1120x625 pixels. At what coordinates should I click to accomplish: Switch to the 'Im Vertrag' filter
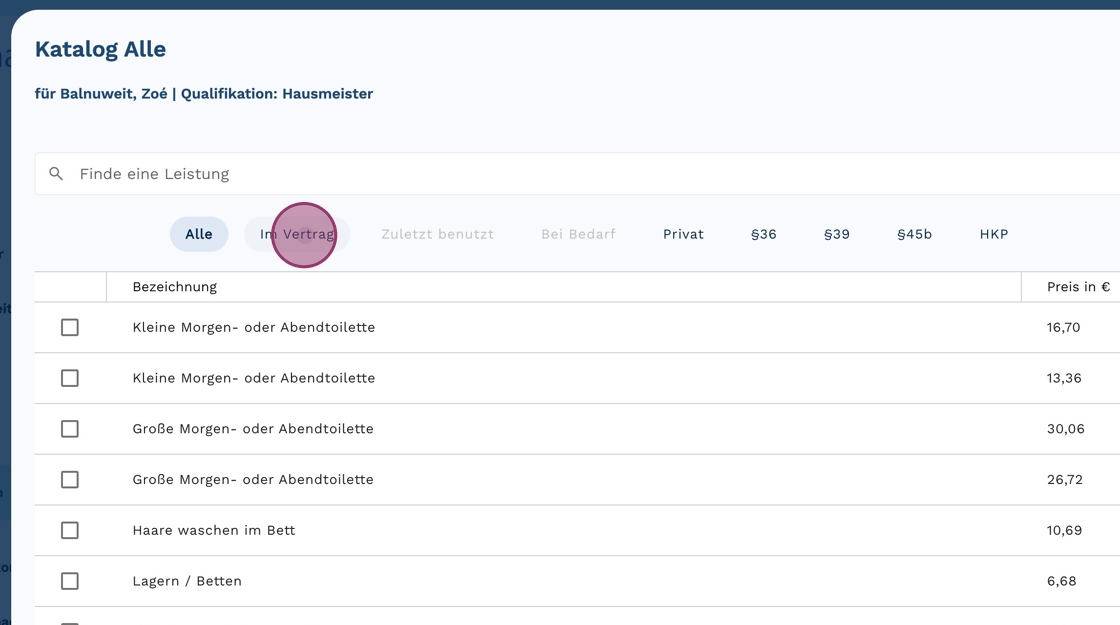[x=297, y=234]
